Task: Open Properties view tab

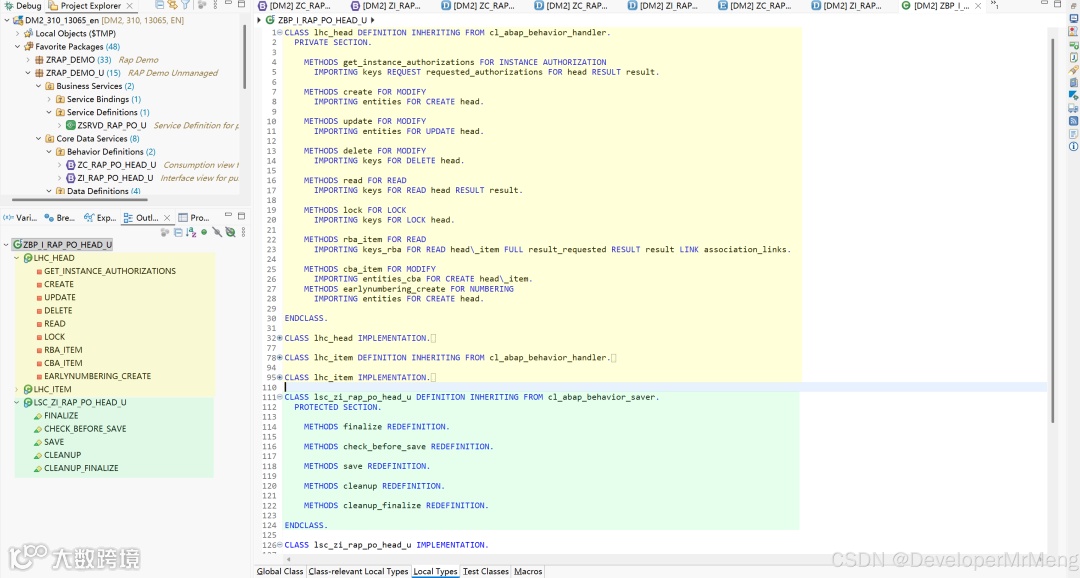Action: (x=194, y=218)
